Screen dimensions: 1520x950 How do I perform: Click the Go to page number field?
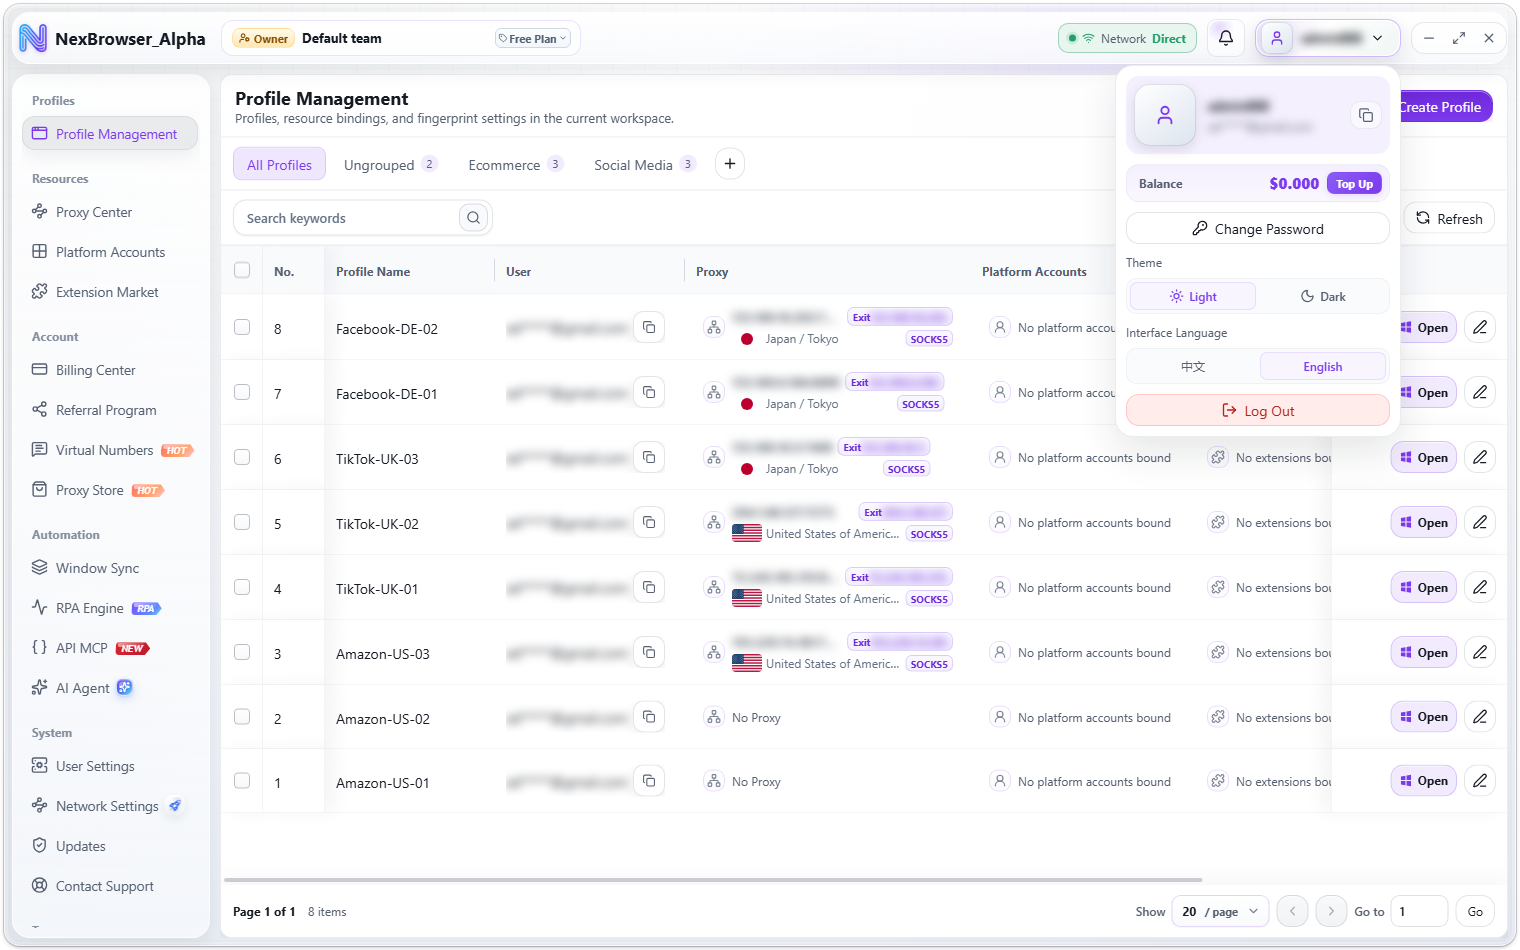point(1419,911)
